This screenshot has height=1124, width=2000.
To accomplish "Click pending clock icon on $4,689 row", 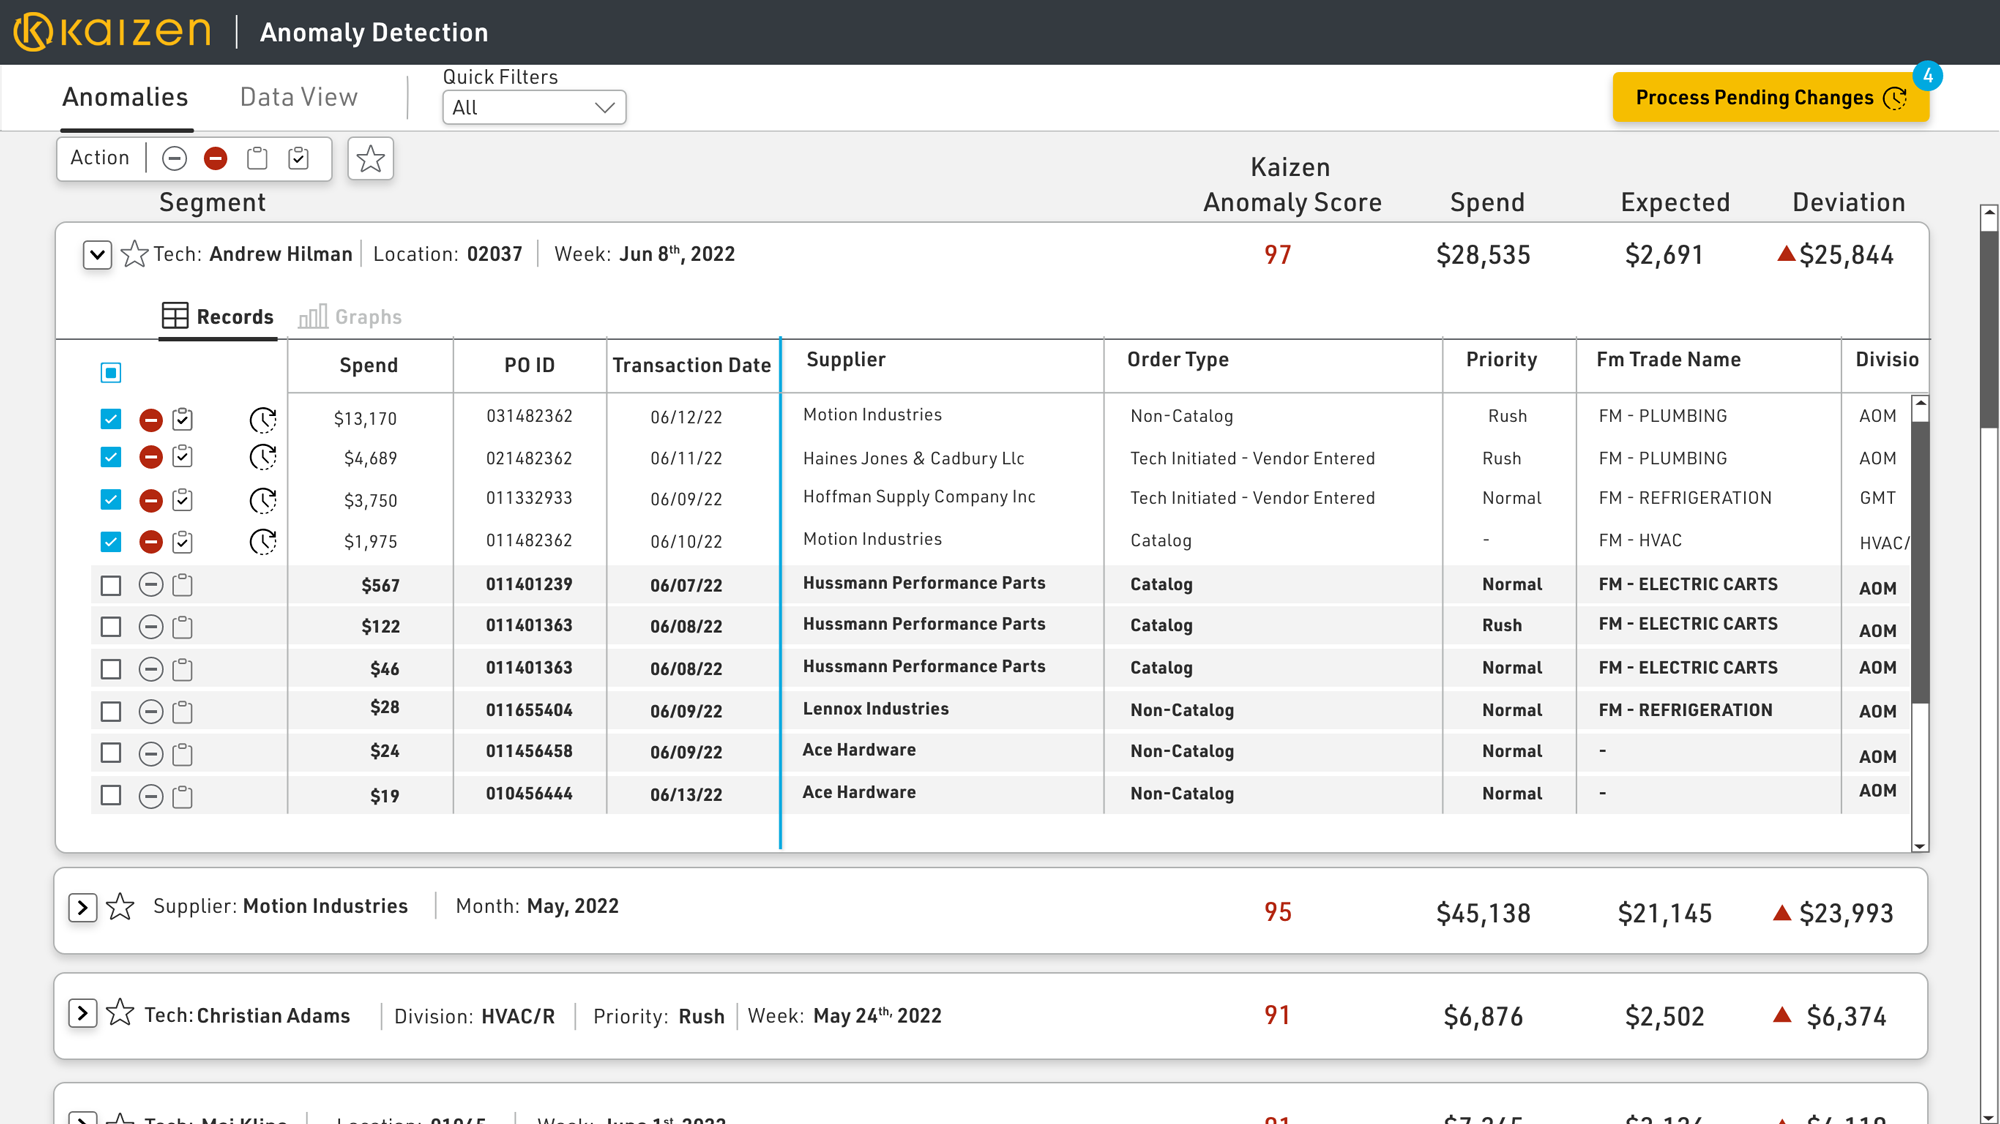I will (x=263, y=457).
